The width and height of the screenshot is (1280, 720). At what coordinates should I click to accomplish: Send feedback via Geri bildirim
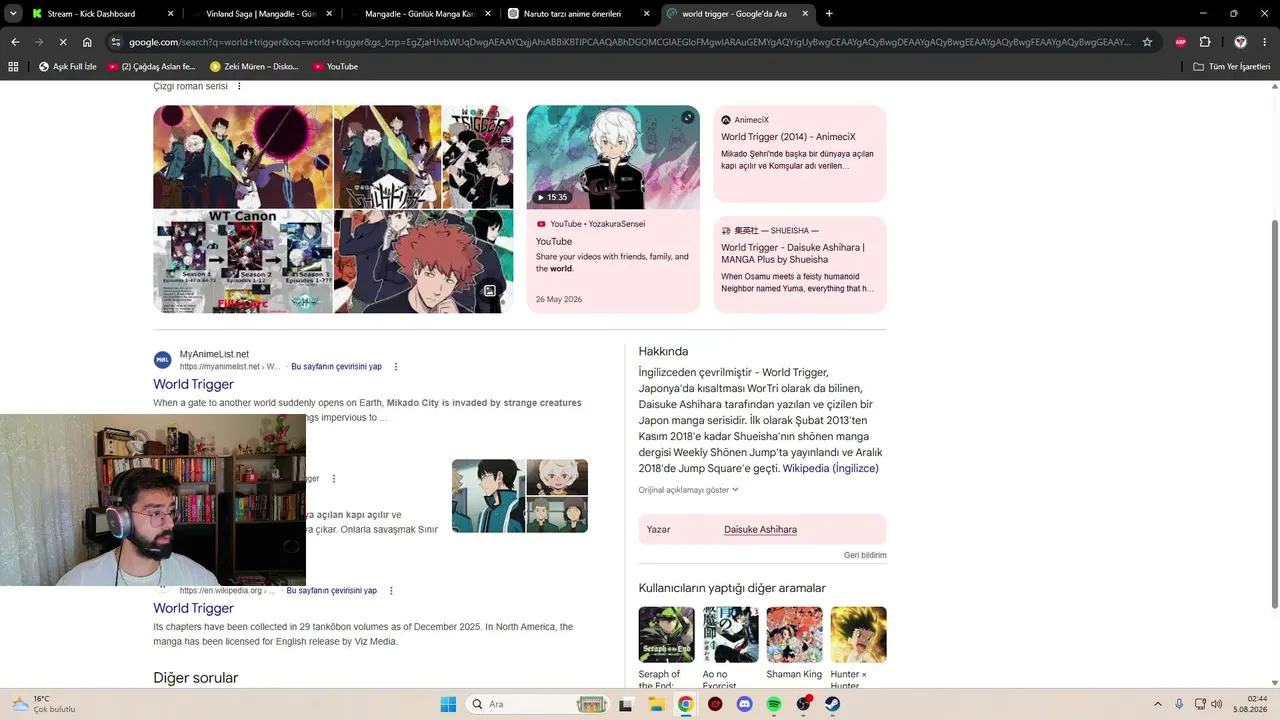[865, 555]
